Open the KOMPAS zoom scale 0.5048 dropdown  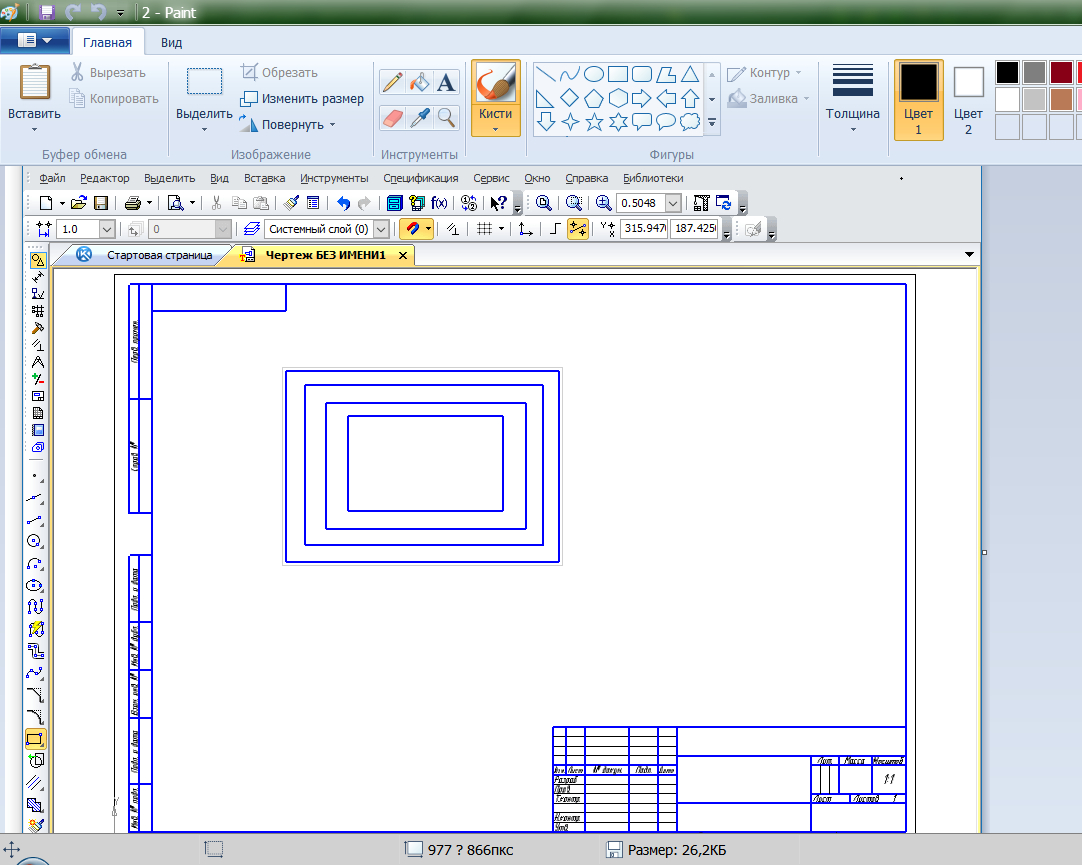pos(673,203)
